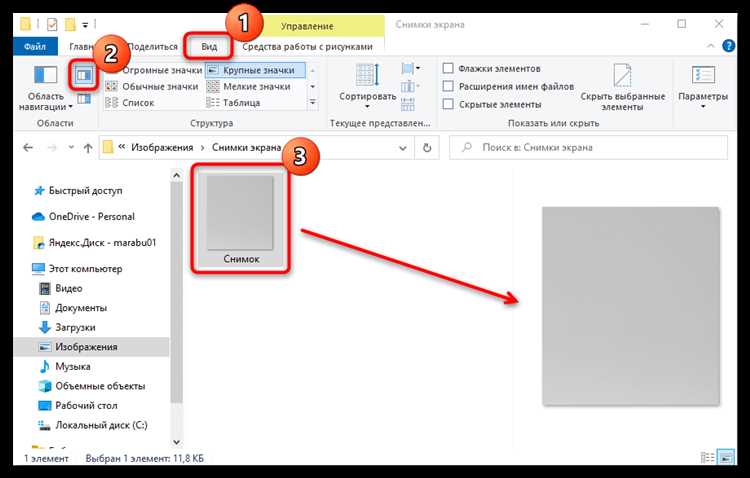
Task: Click the Properties icon in Quick Access Toolbar
Action: [52, 24]
